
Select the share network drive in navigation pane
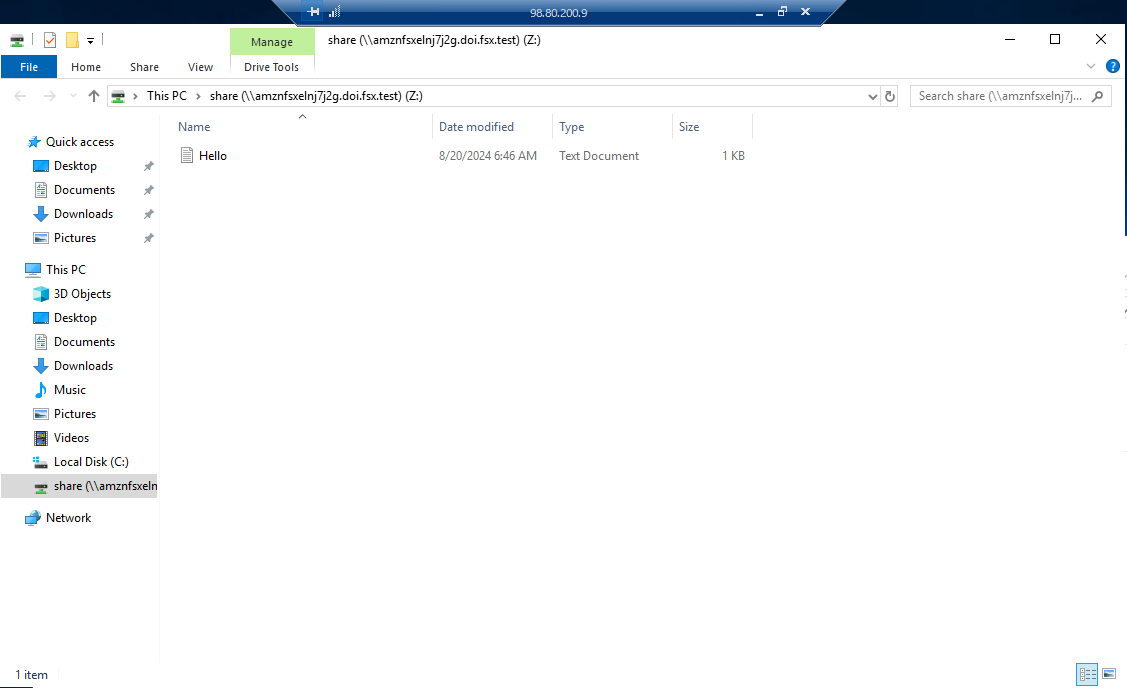click(x=79, y=486)
